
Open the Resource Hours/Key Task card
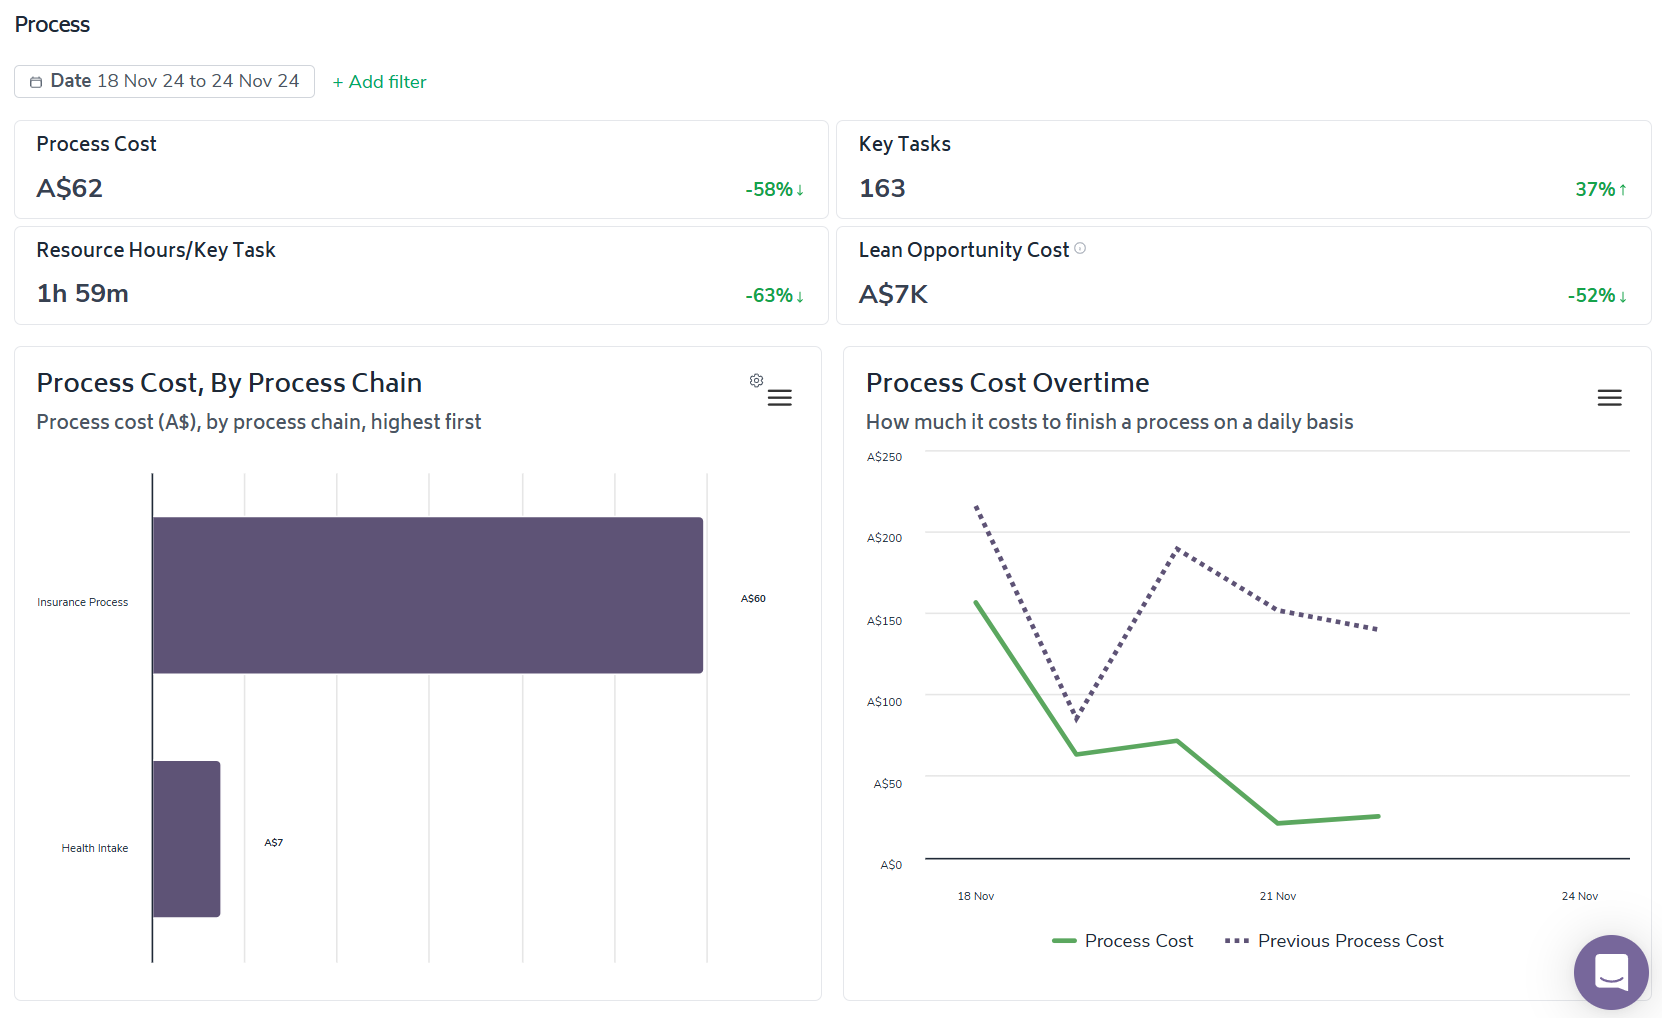[x=421, y=275]
